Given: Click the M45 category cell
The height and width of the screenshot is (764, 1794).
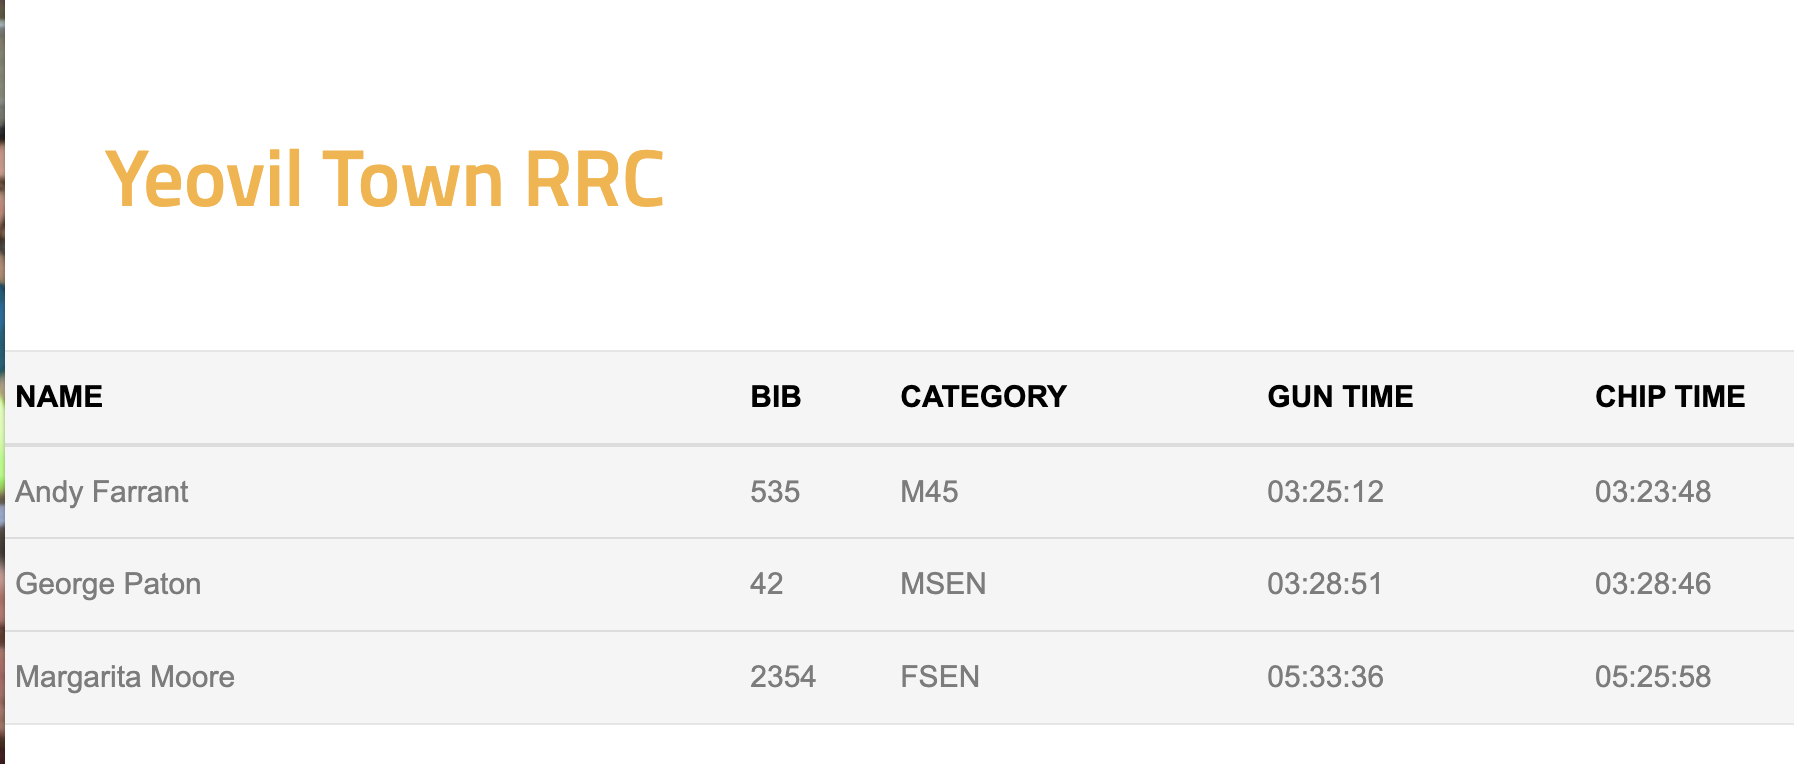Looking at the screenshot, I should click(929, 492).
